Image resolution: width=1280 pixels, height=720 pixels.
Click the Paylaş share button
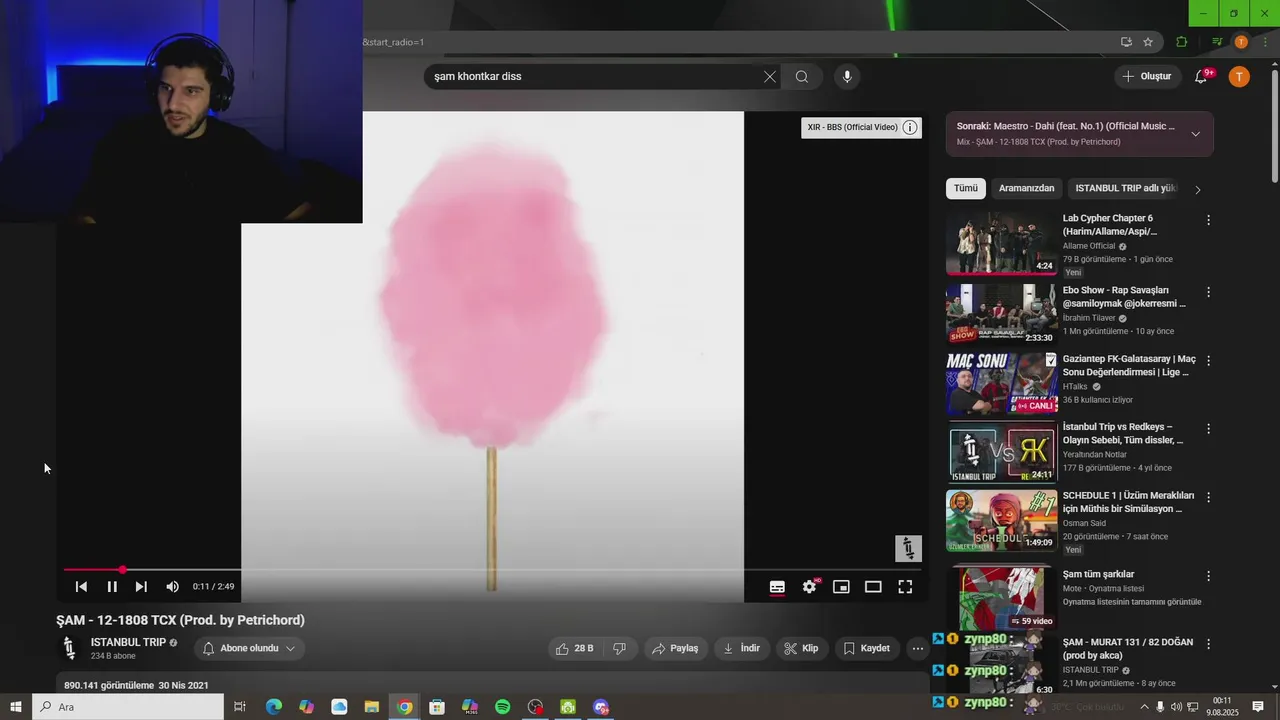(675, 648)
